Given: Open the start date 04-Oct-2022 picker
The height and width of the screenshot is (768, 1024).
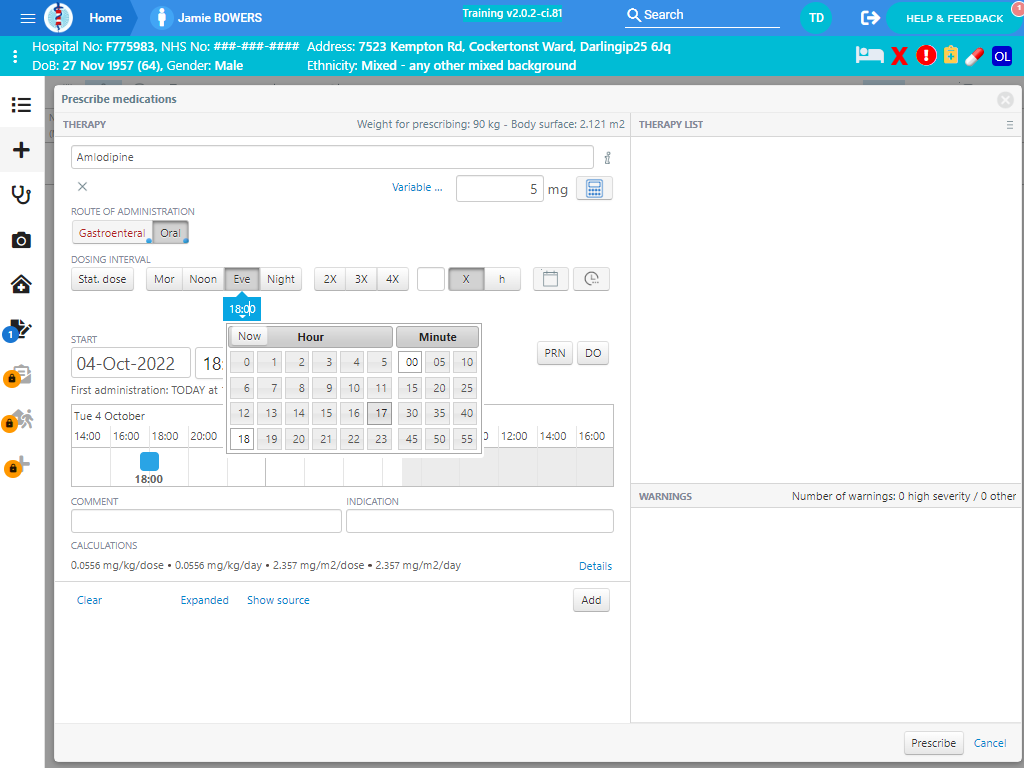Looking at the screenshot, I should [131, 363].
